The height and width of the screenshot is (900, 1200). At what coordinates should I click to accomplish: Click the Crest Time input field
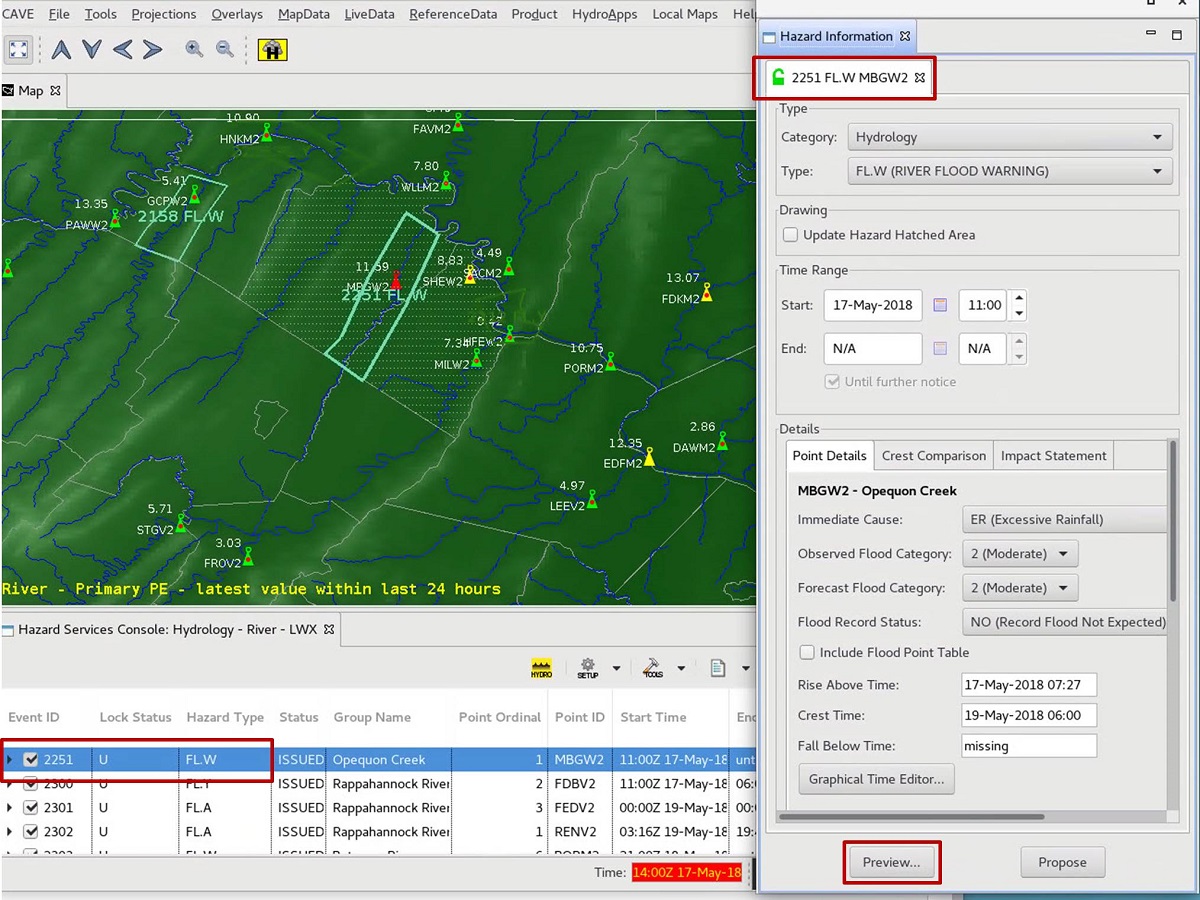[x=1028, y=716]
